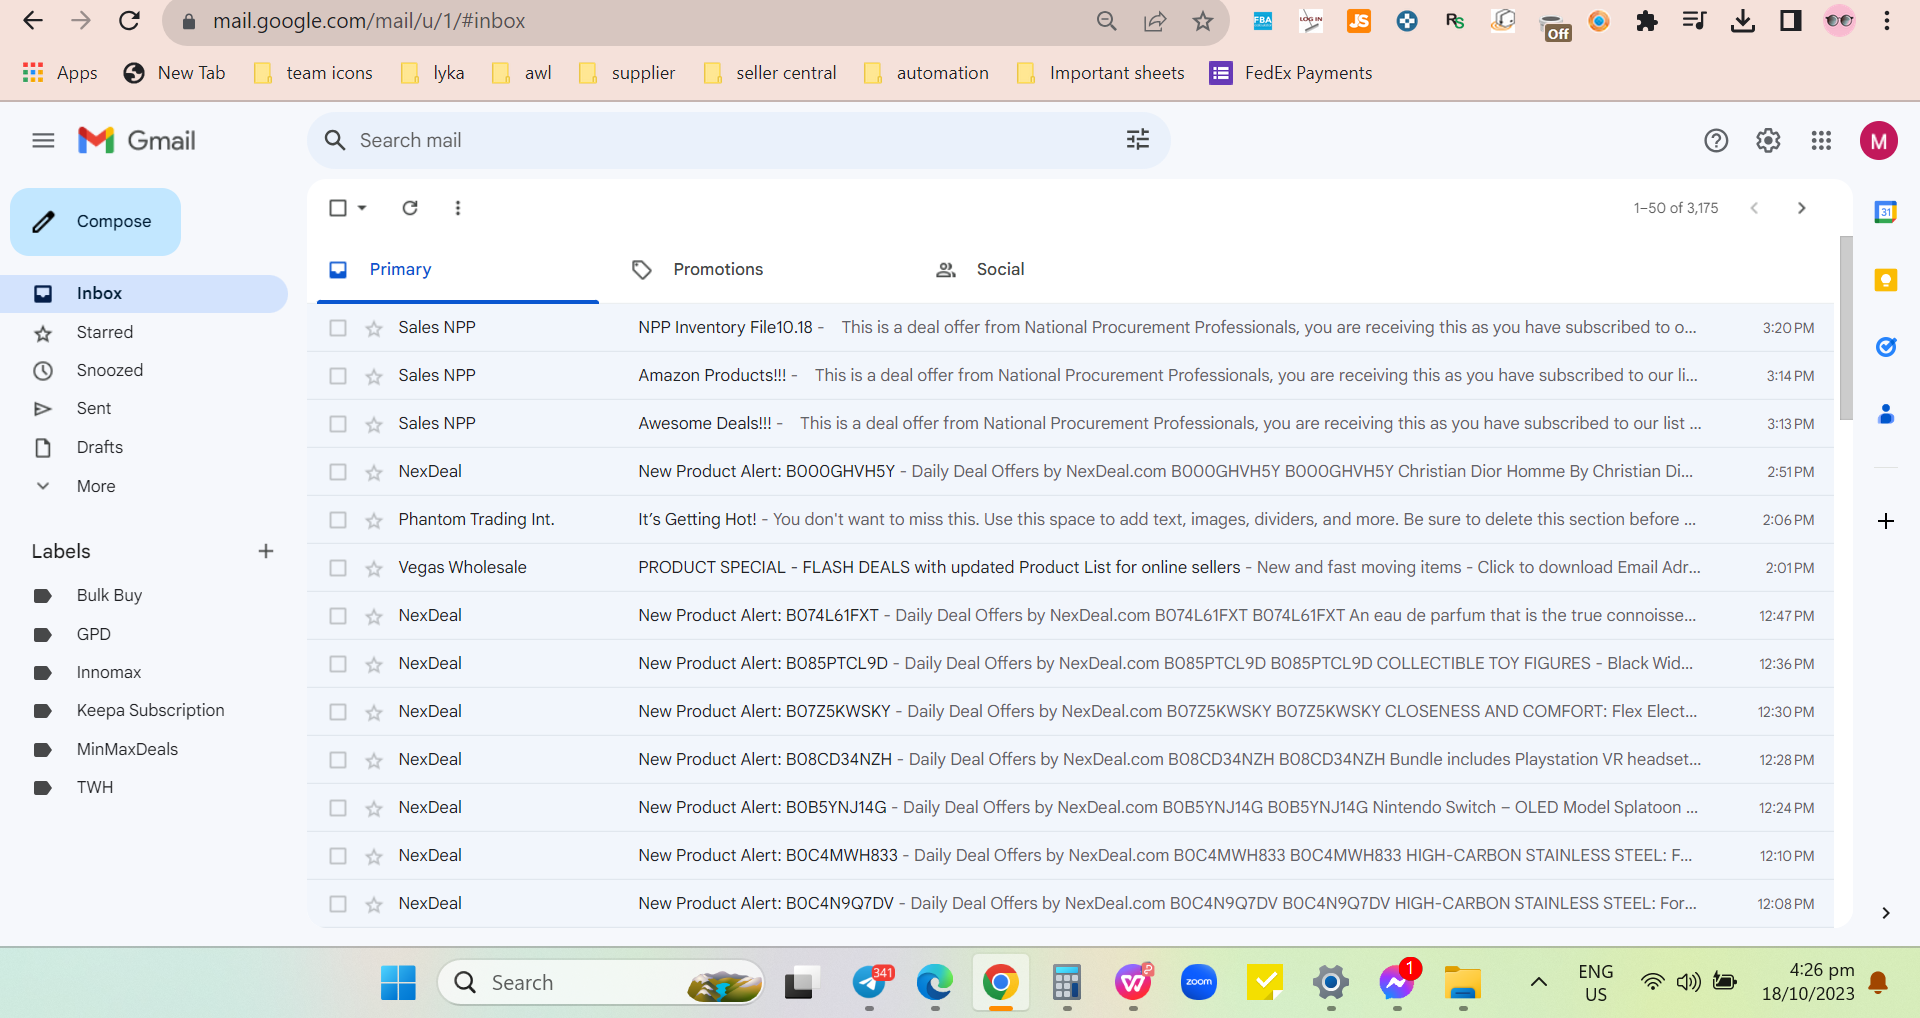The image size is (1920, 1018).
Task: Click the Gmail logo
Action: click(x=137, y=141)
